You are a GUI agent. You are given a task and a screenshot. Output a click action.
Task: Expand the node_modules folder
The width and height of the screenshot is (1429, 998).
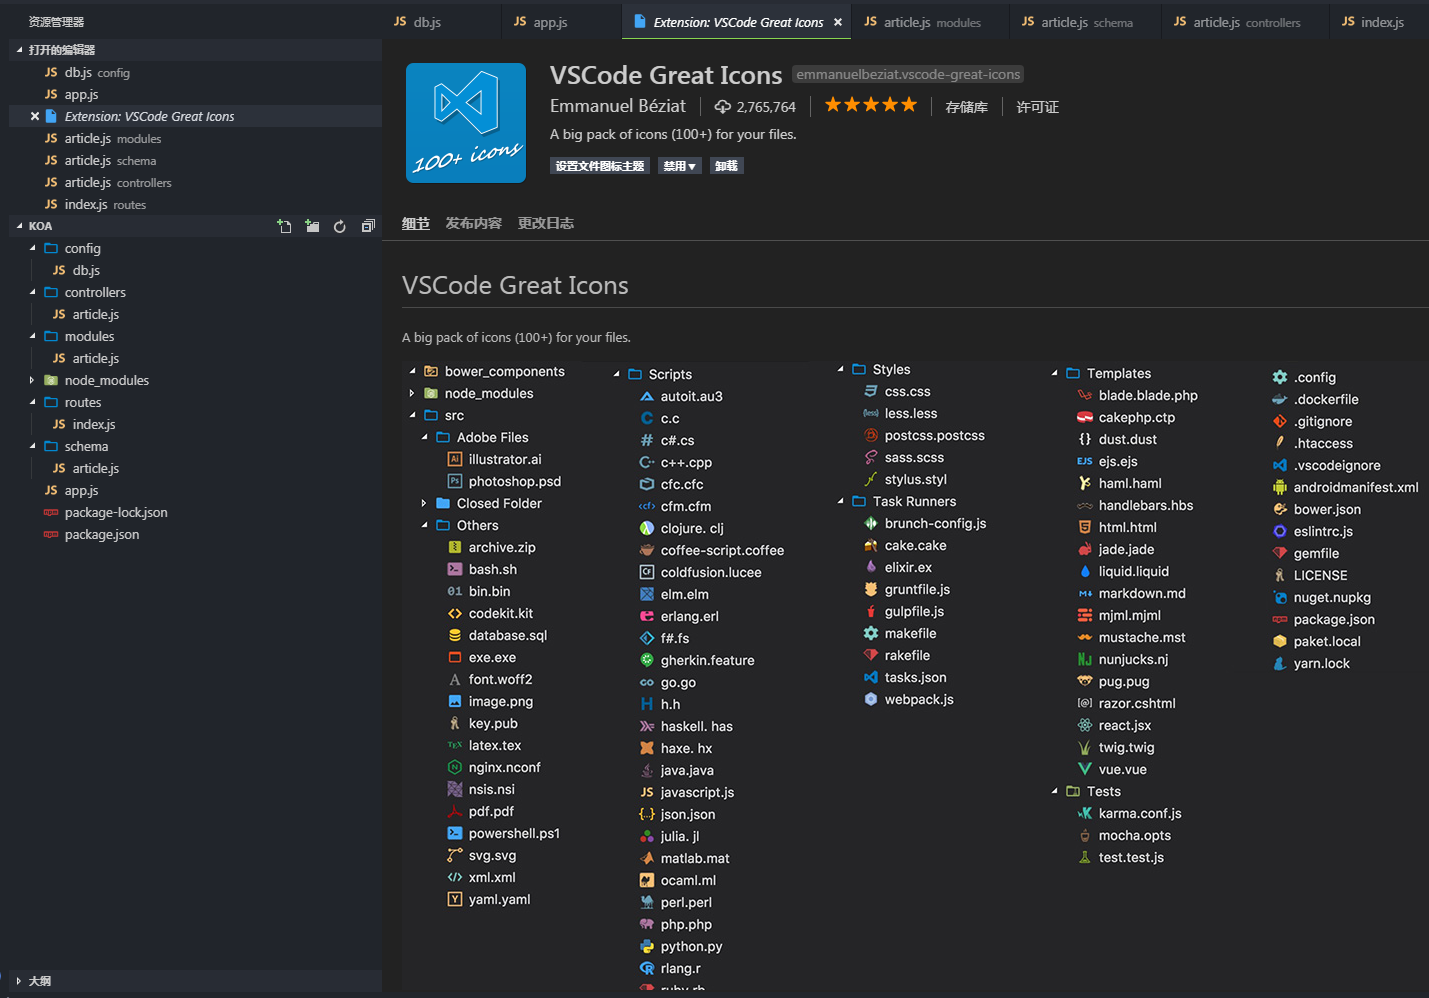pos(30,380)
